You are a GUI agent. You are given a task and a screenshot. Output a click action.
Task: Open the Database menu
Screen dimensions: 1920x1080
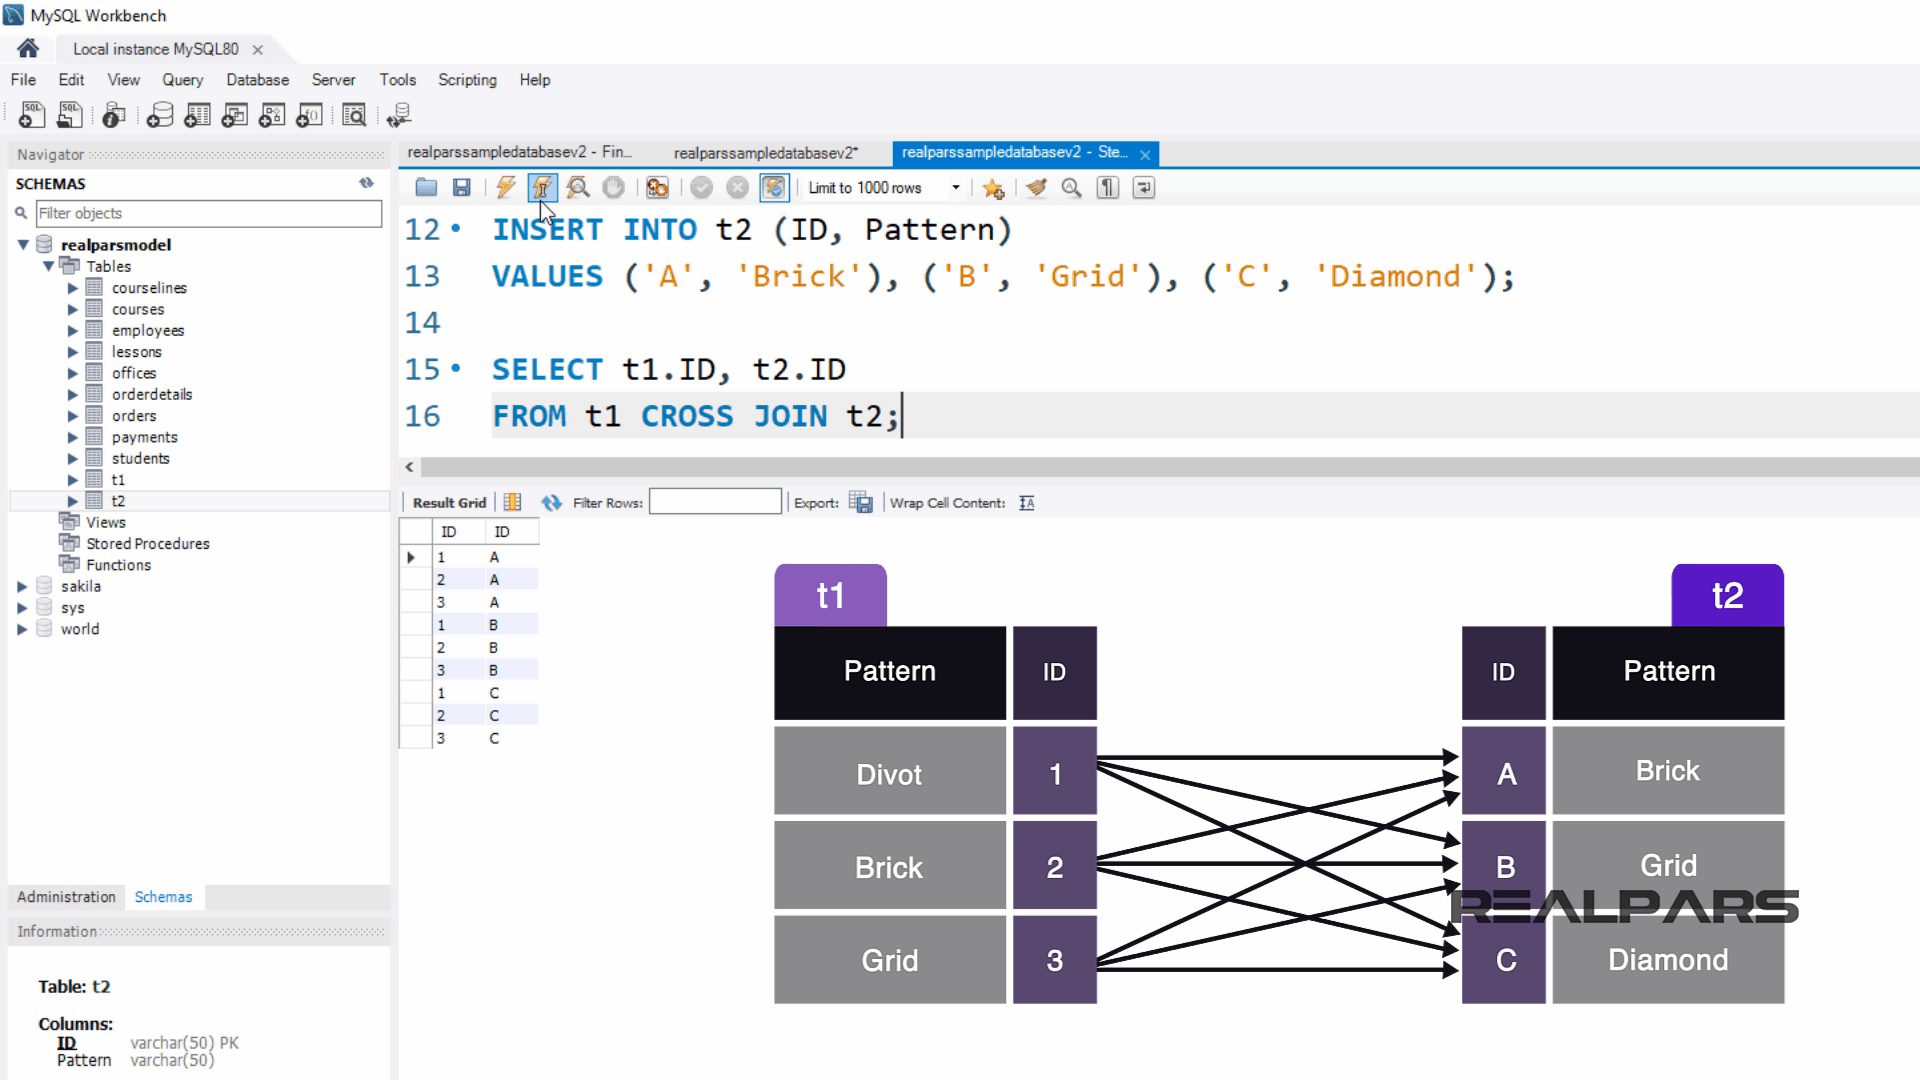tap(257, 80)
